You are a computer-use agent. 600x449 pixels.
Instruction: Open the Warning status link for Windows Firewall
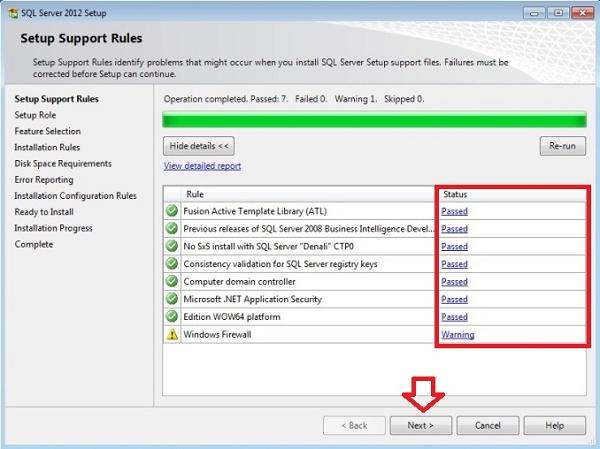tap(457, 335)
